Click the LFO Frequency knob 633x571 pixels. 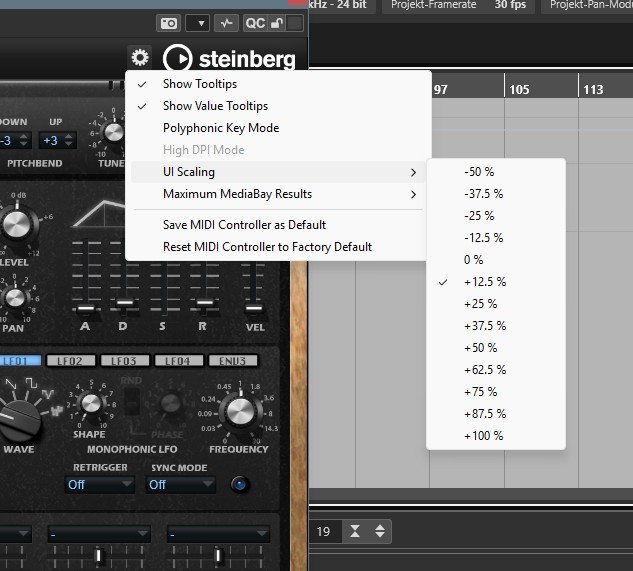[x=238, y=411]
